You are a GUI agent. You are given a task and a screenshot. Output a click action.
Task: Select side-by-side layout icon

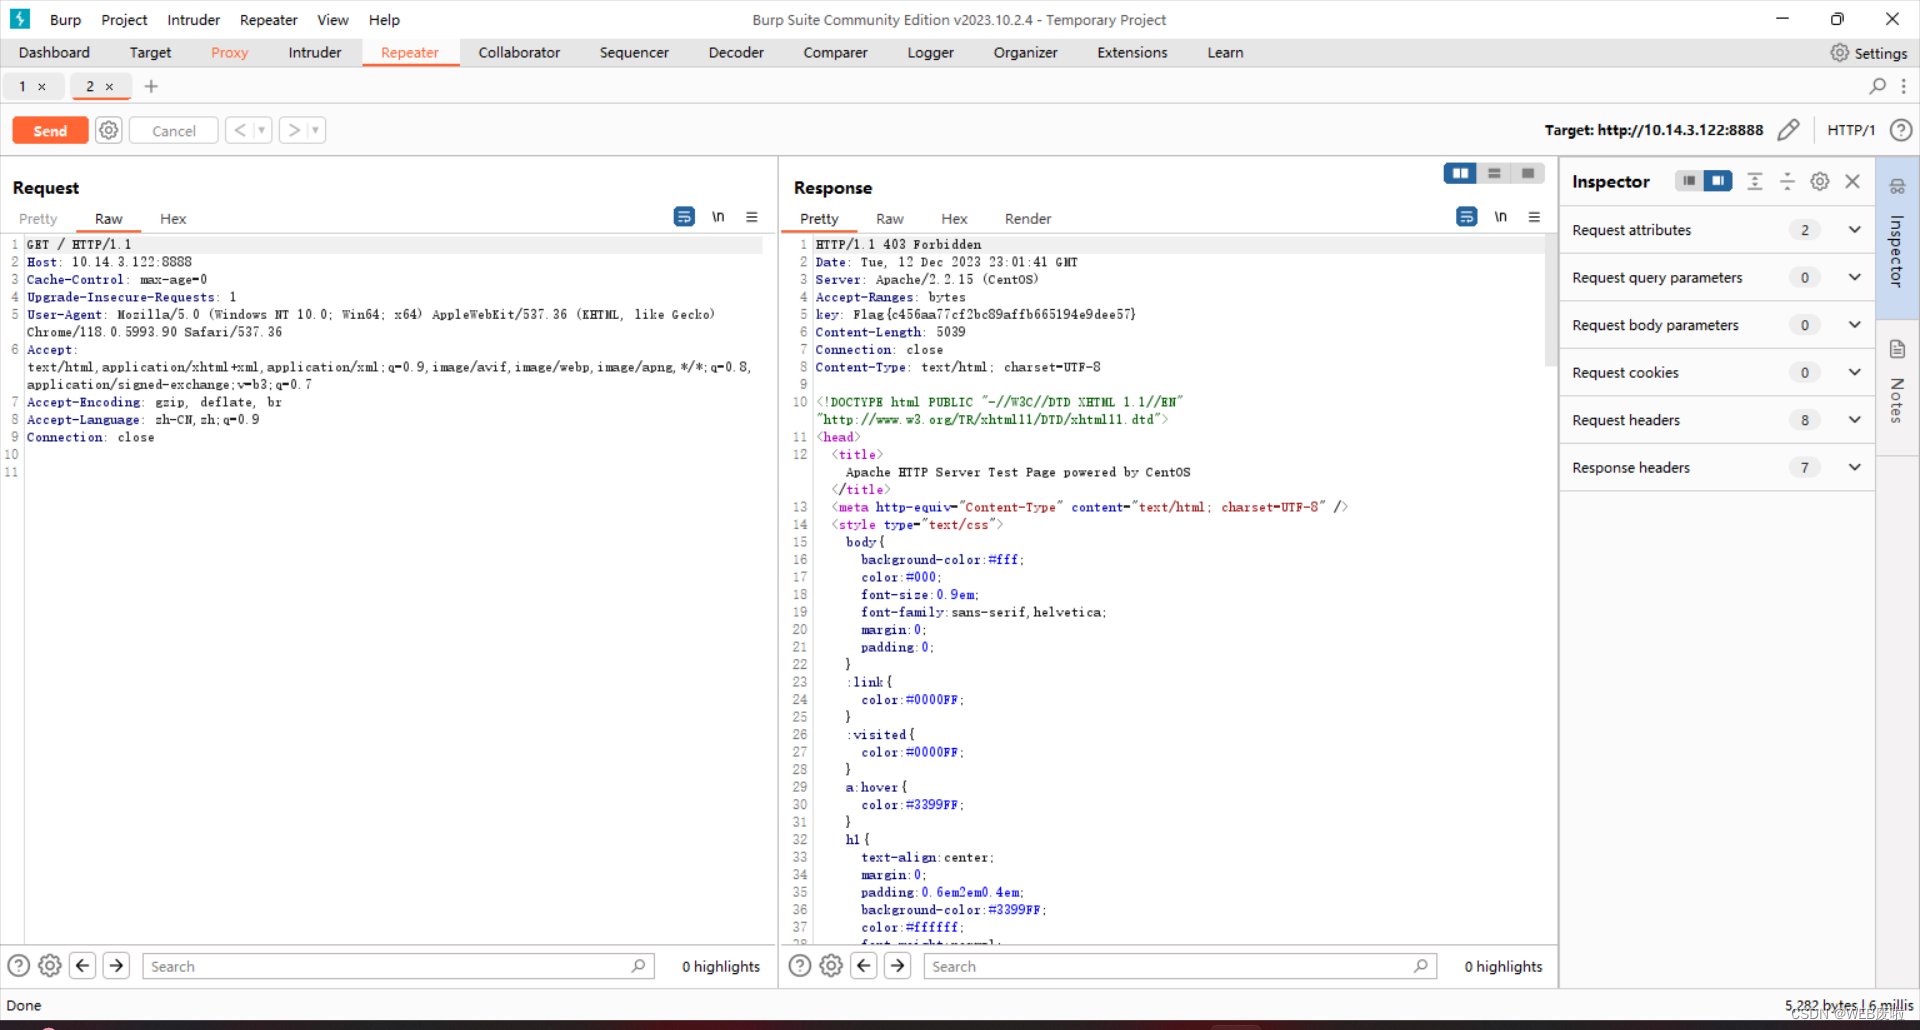tap(1461, 173)
